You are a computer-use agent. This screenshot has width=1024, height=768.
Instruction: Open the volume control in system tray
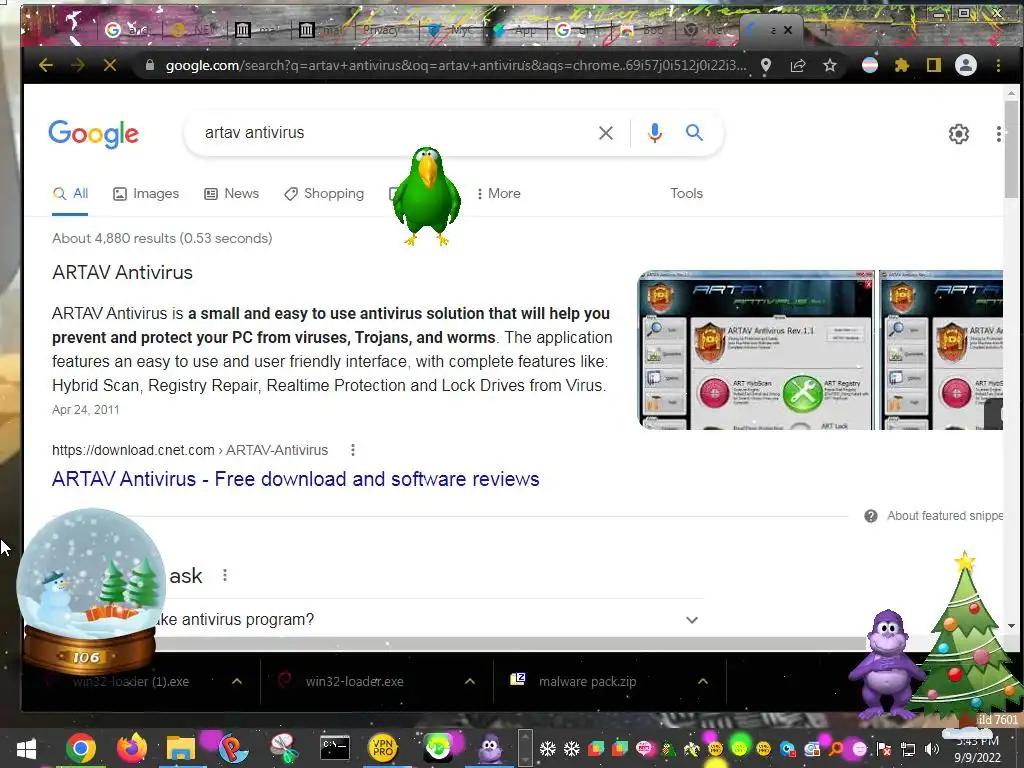coord(932,749)
